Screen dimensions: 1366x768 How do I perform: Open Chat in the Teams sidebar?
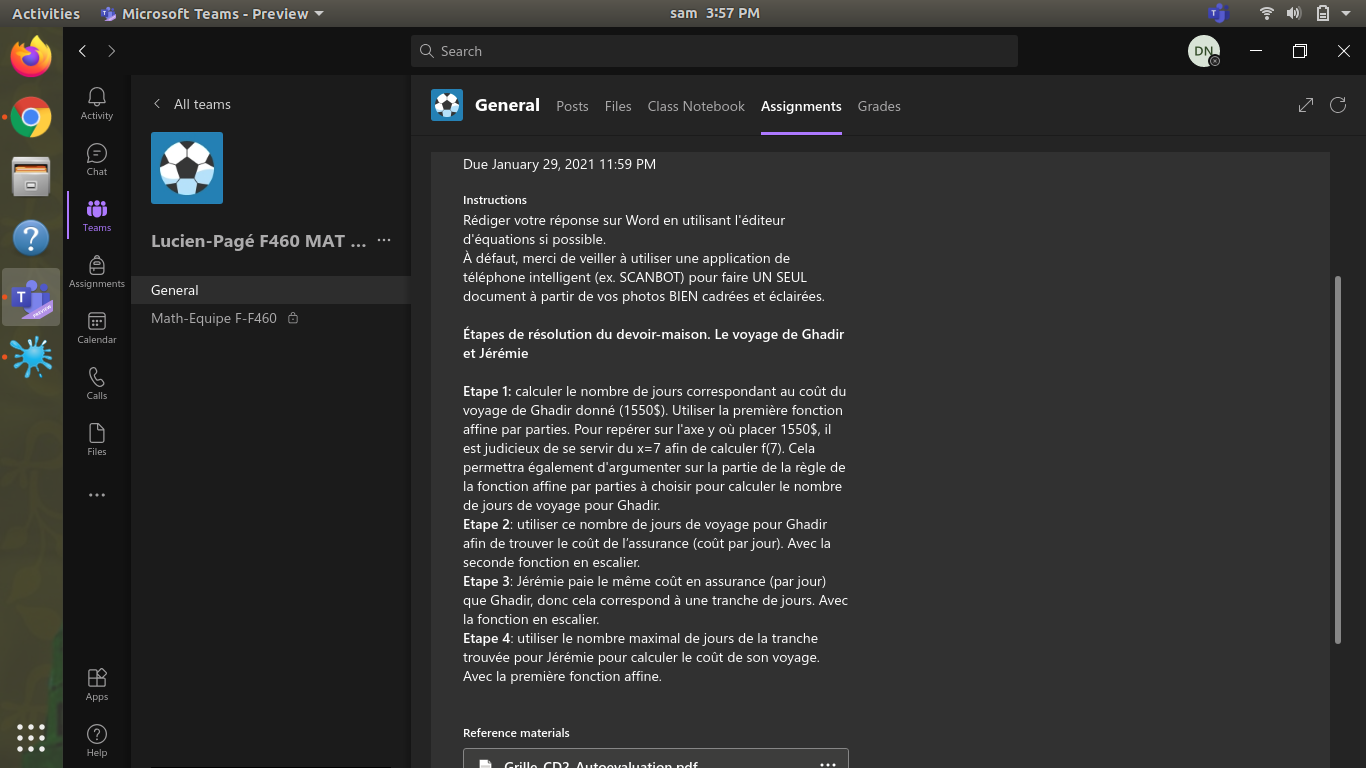(97, 158)
